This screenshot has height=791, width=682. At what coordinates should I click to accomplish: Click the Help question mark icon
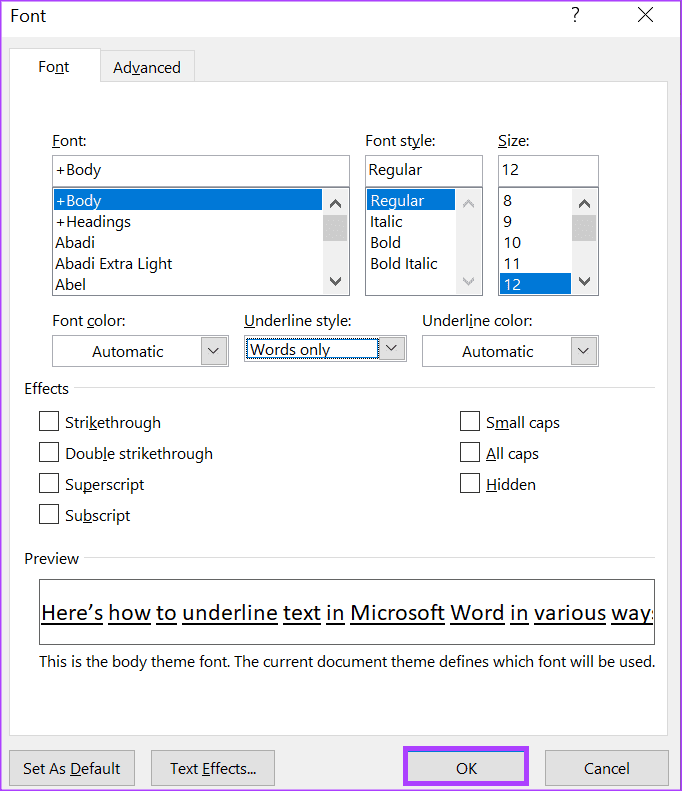click(x=575, y=15)
